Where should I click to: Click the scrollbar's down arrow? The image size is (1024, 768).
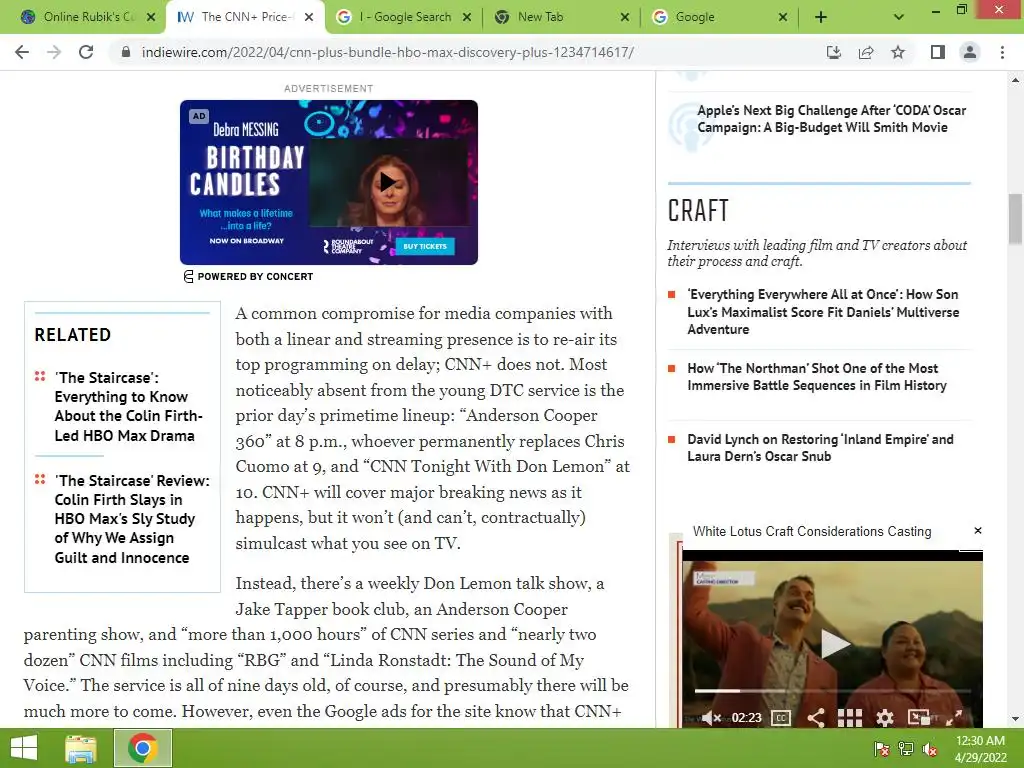[x=1015, y=719]
